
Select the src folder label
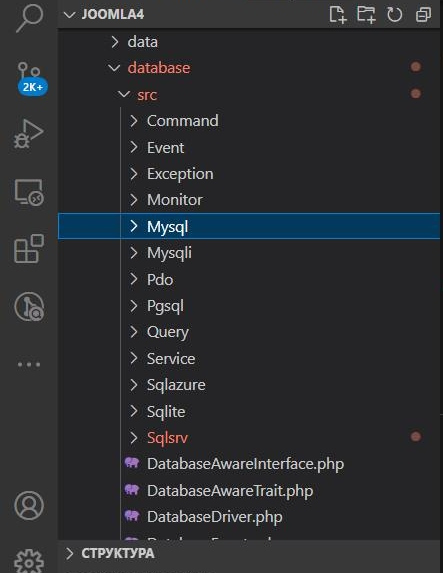click(147, 95)
